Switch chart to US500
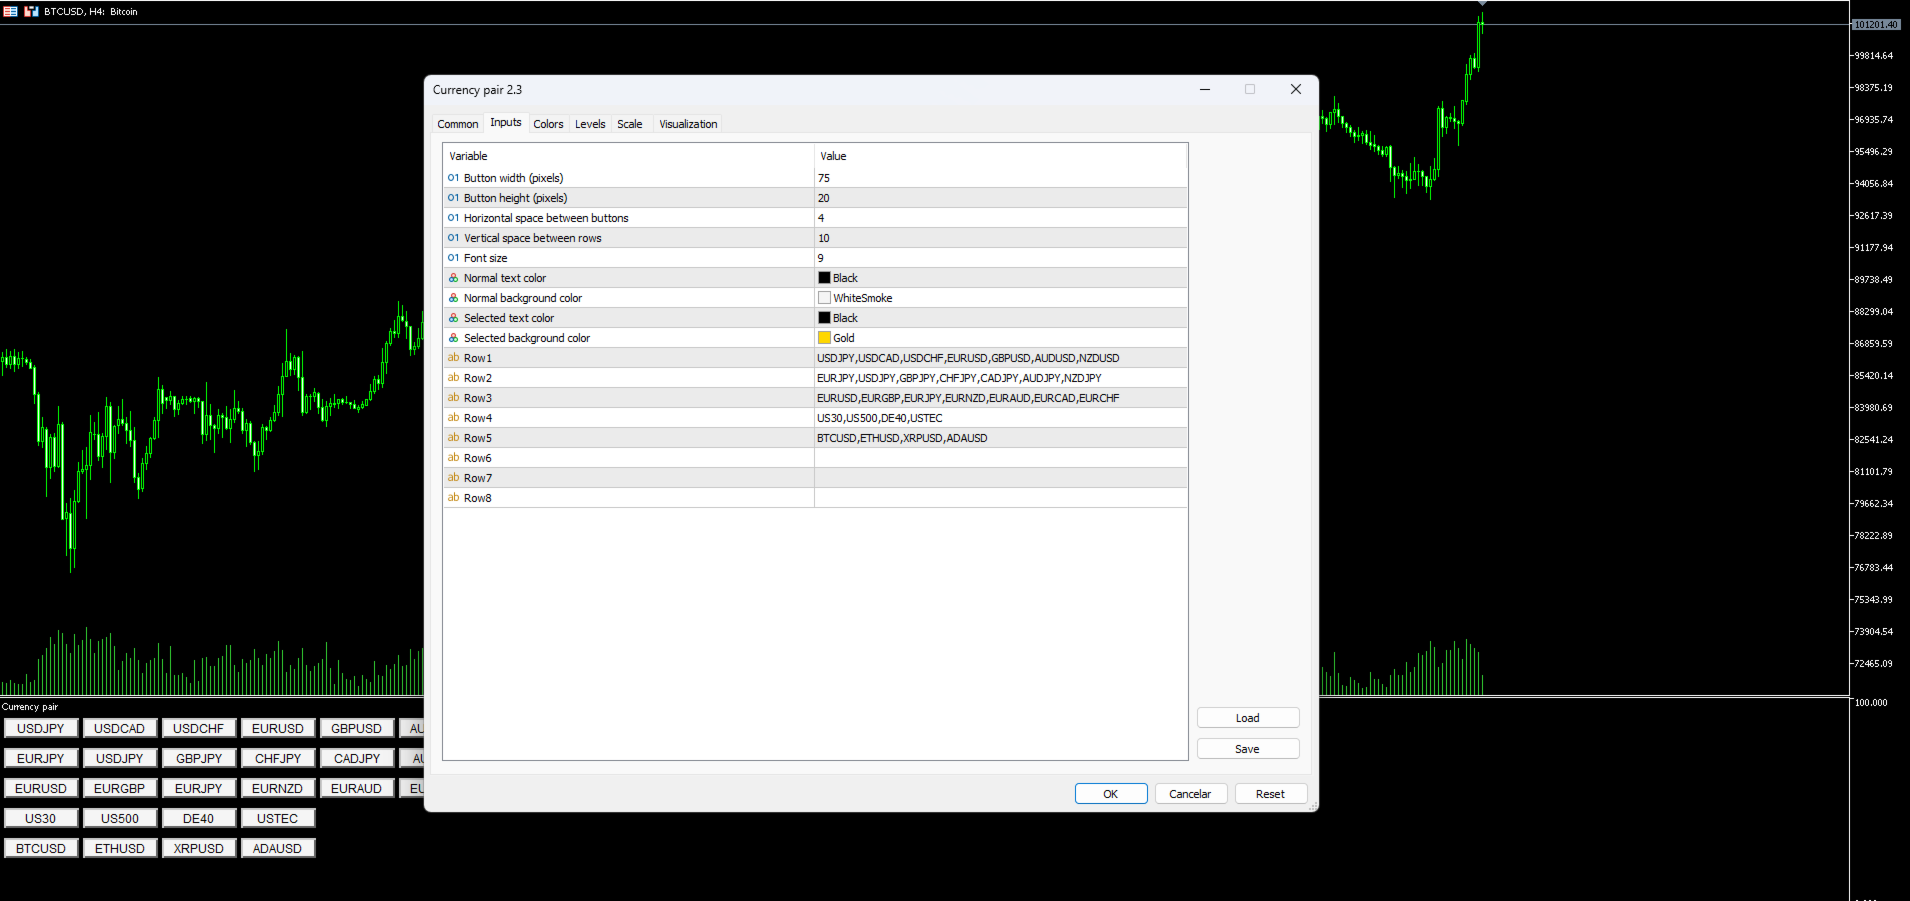The height and width of the screenshot is (901, 1910). [x=120, y=819]
